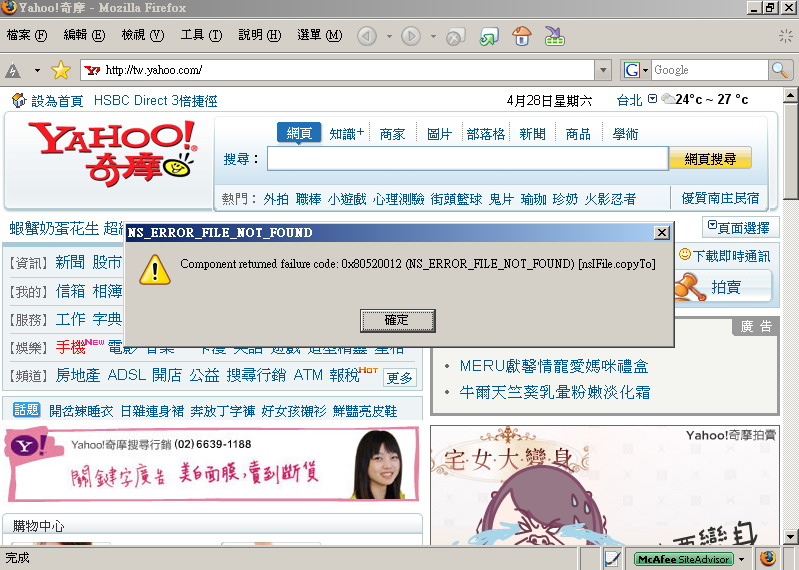Click the Google search engine icon

point(631,70)
